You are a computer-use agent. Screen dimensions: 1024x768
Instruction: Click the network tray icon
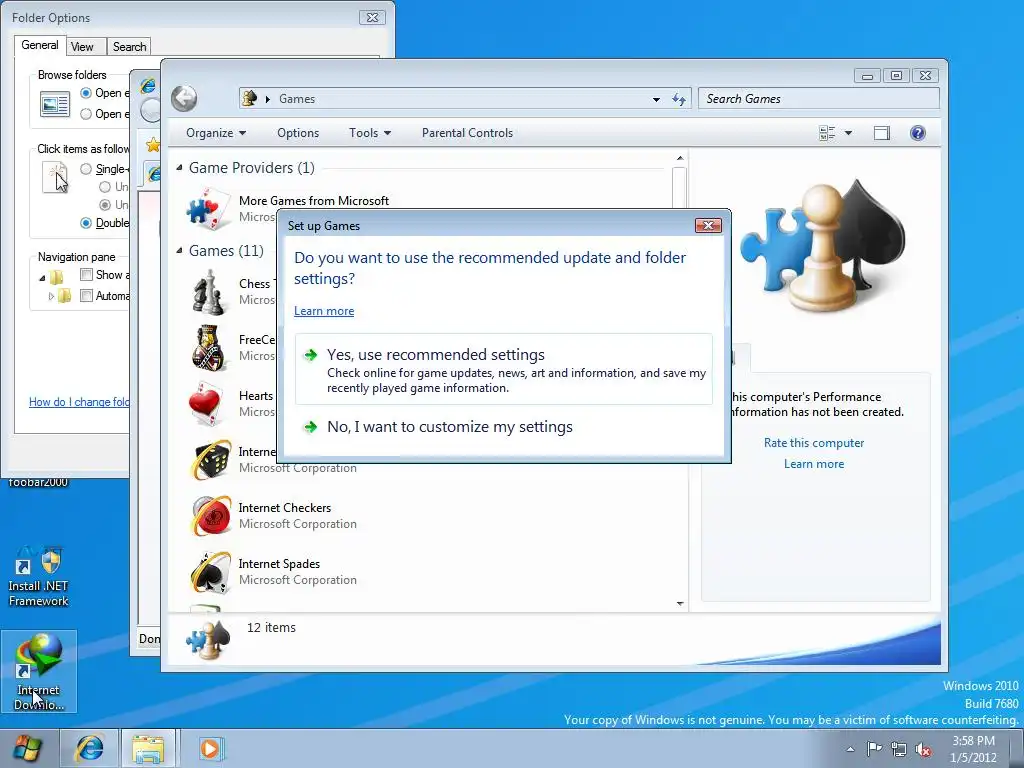[899, 749]
